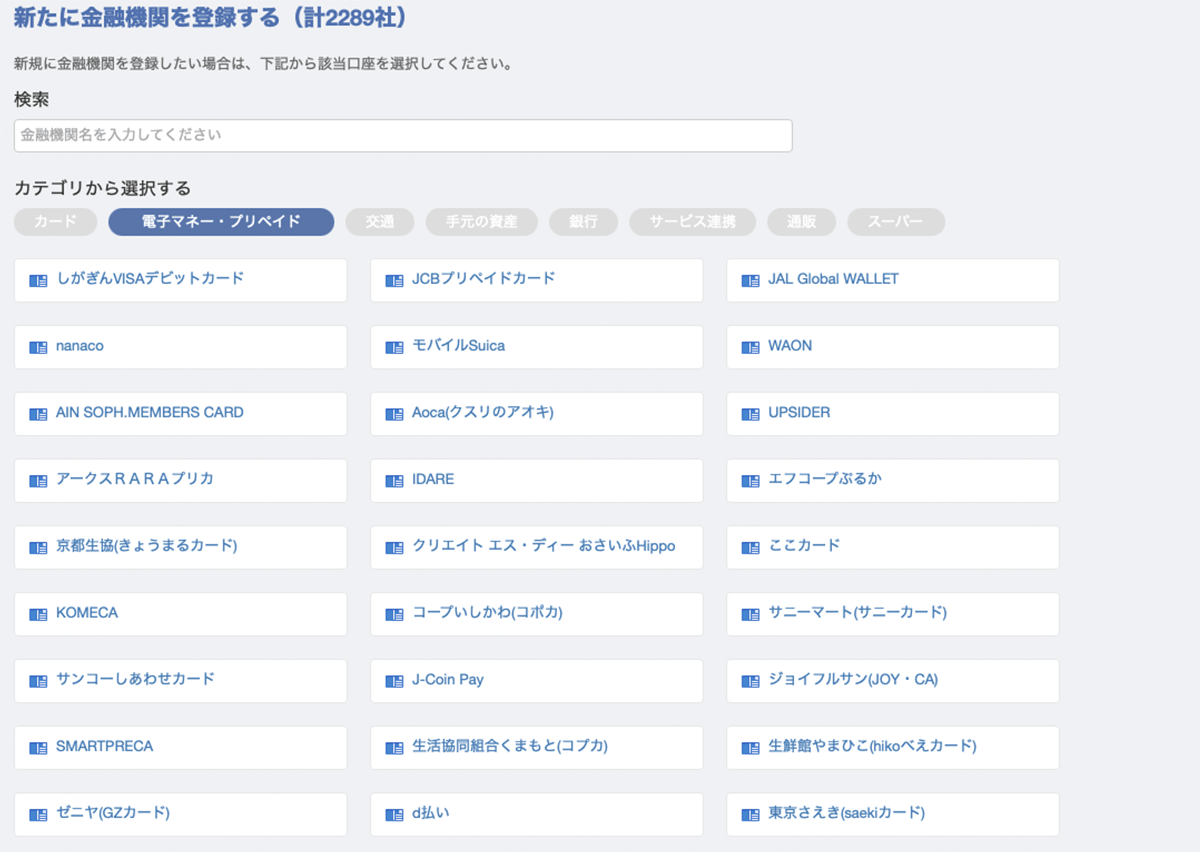The image size is (1200, 852).
Task: Click the icon beside サンコーしあわせカード
Action: [39, 681]
